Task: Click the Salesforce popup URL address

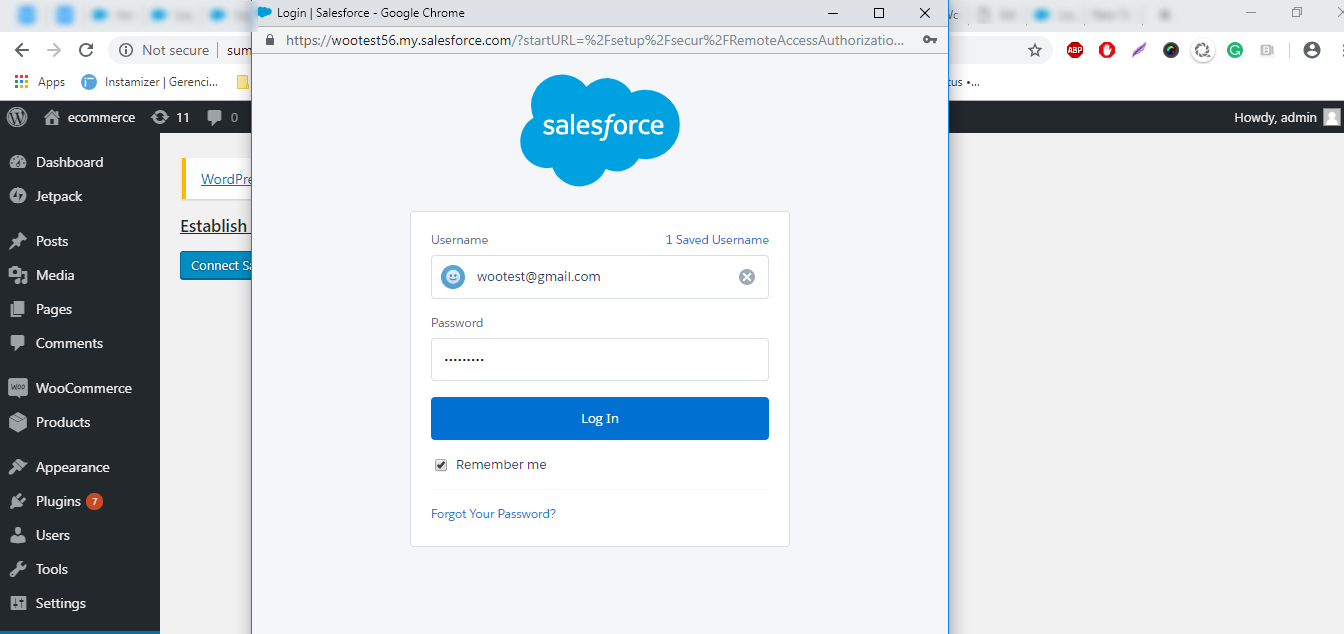Action: coord(595,41)
